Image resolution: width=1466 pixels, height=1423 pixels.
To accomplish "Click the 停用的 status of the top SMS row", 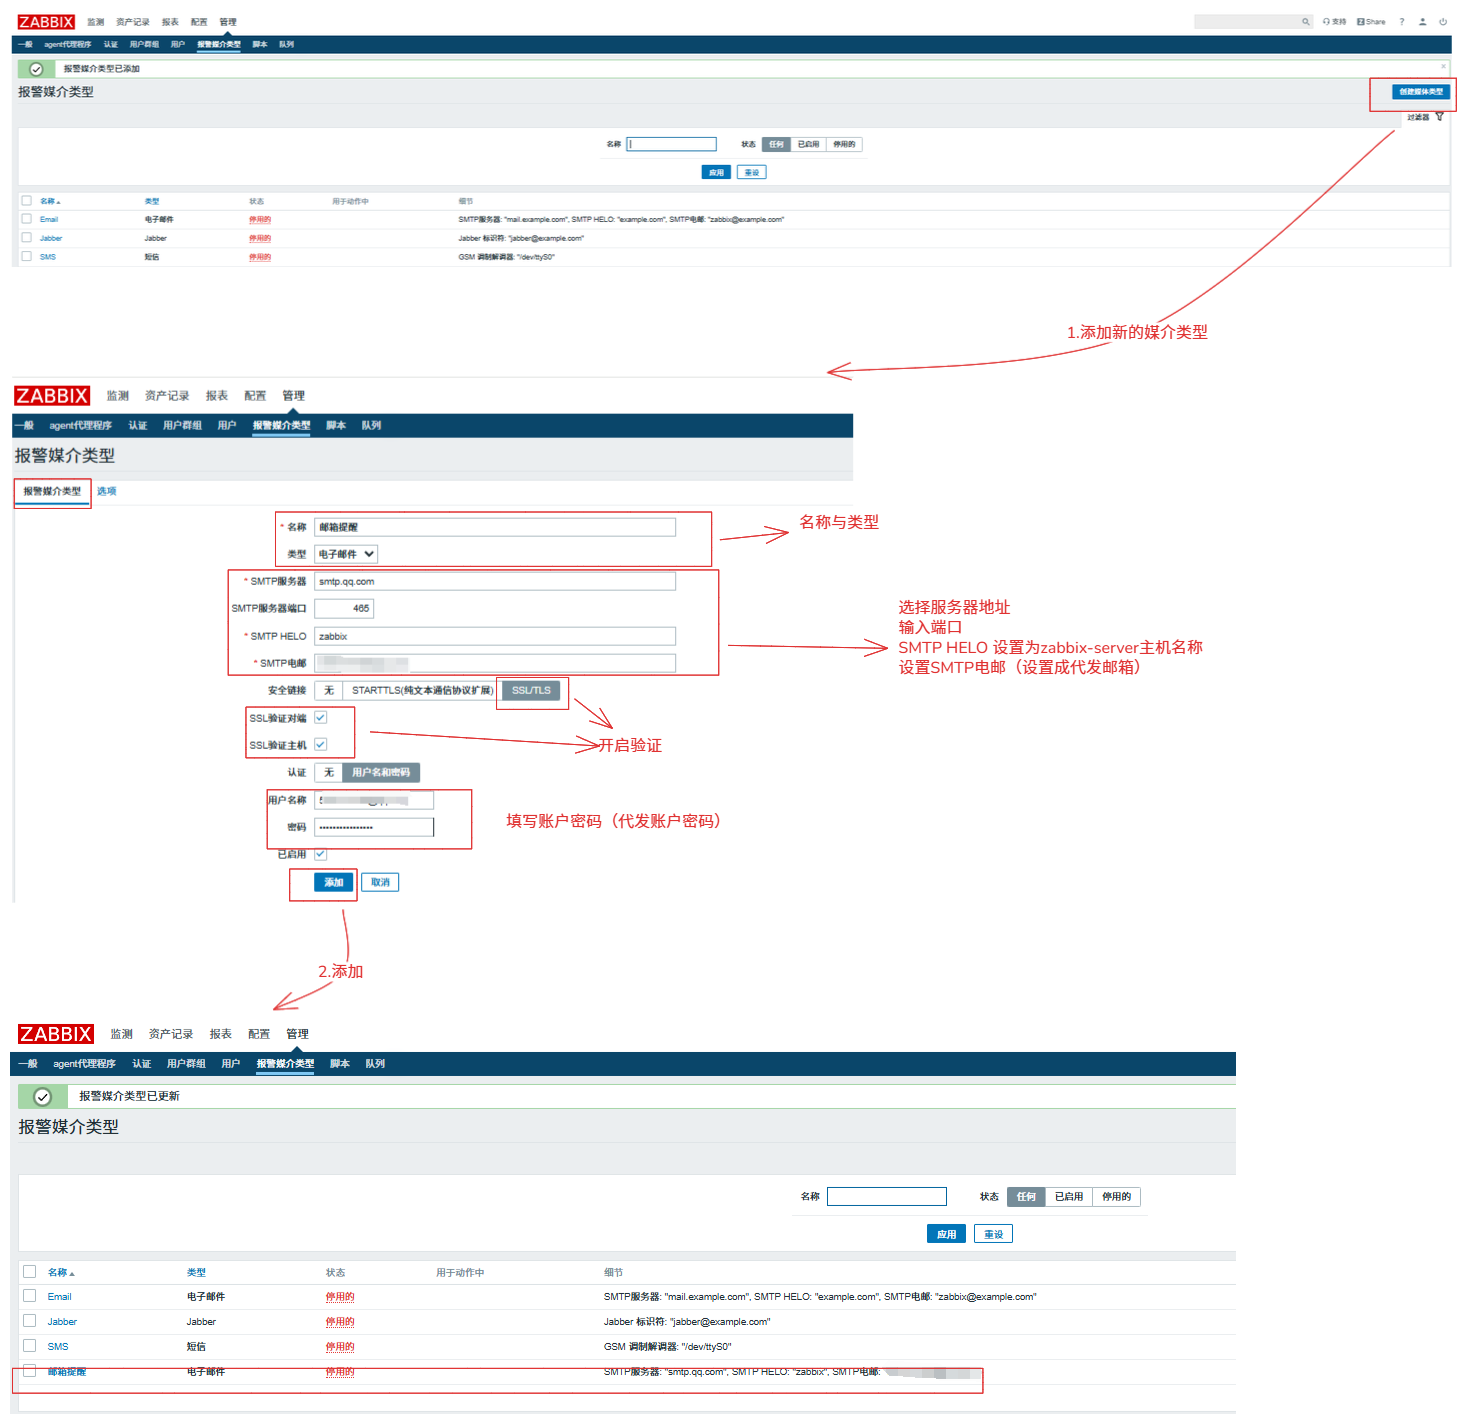I will (x=260, y=257).
